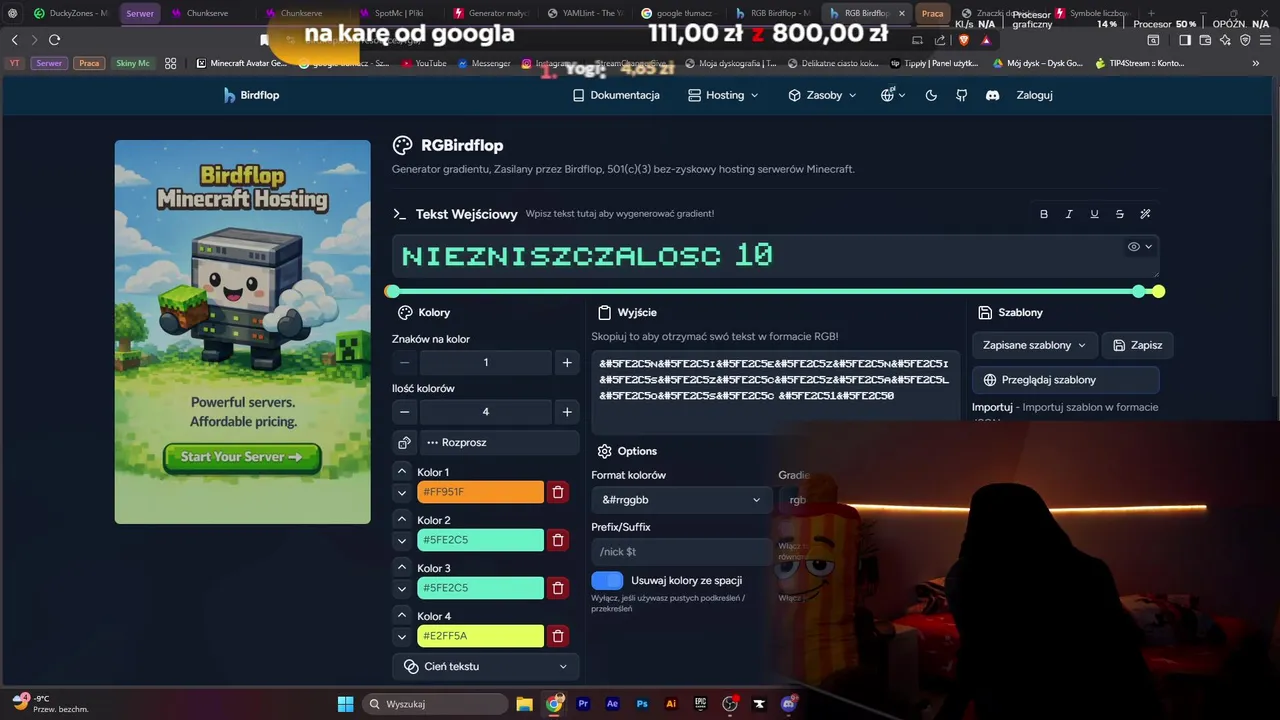Viewport: 1280px width, 720px height.
Task: Expand the Hosting menu
Action: tap(724, 95)
